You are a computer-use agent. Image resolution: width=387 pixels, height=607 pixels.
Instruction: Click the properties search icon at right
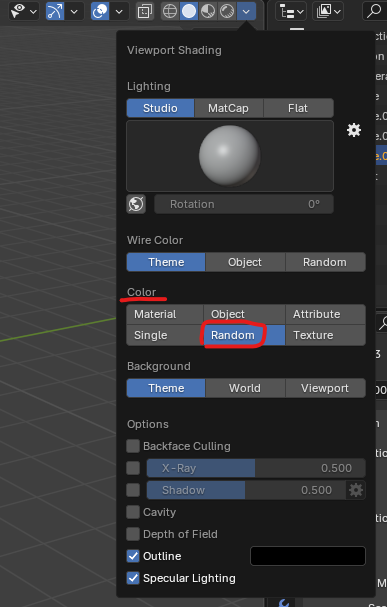382,323
